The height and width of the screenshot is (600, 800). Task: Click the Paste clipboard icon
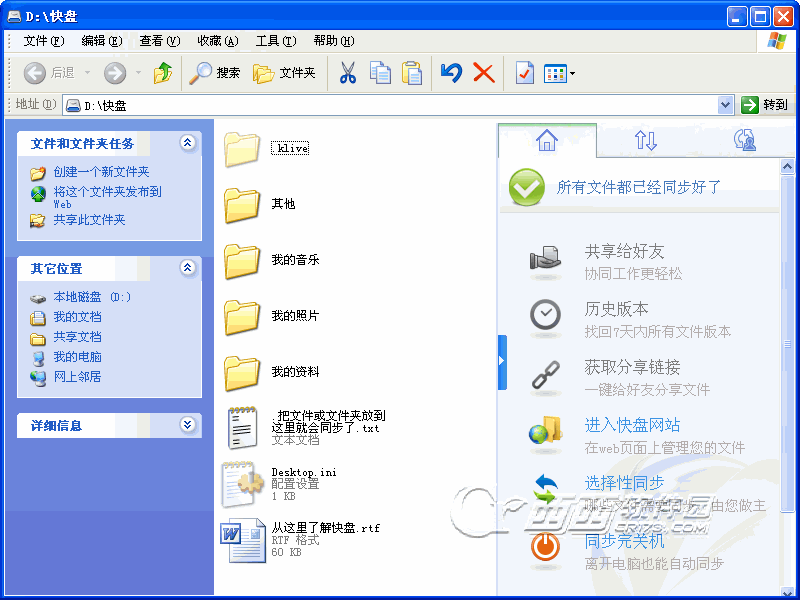coord(412,73)
